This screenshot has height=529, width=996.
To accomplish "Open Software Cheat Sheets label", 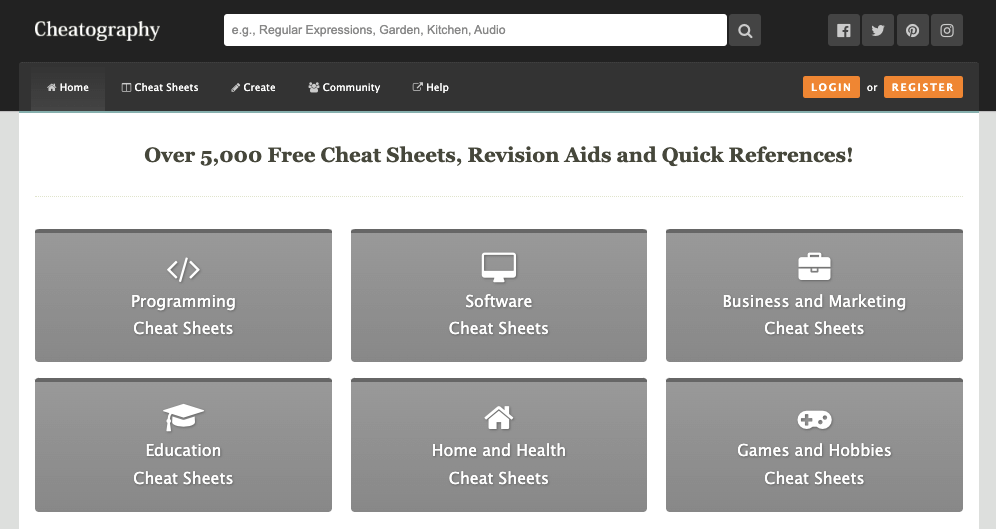I will (499, 314).
